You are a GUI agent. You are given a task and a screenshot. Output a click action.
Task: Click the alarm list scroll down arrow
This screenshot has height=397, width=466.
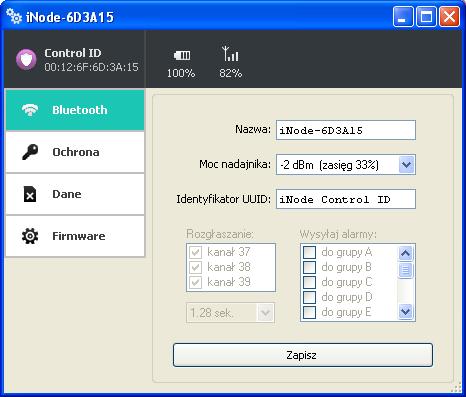pos(406,312)
